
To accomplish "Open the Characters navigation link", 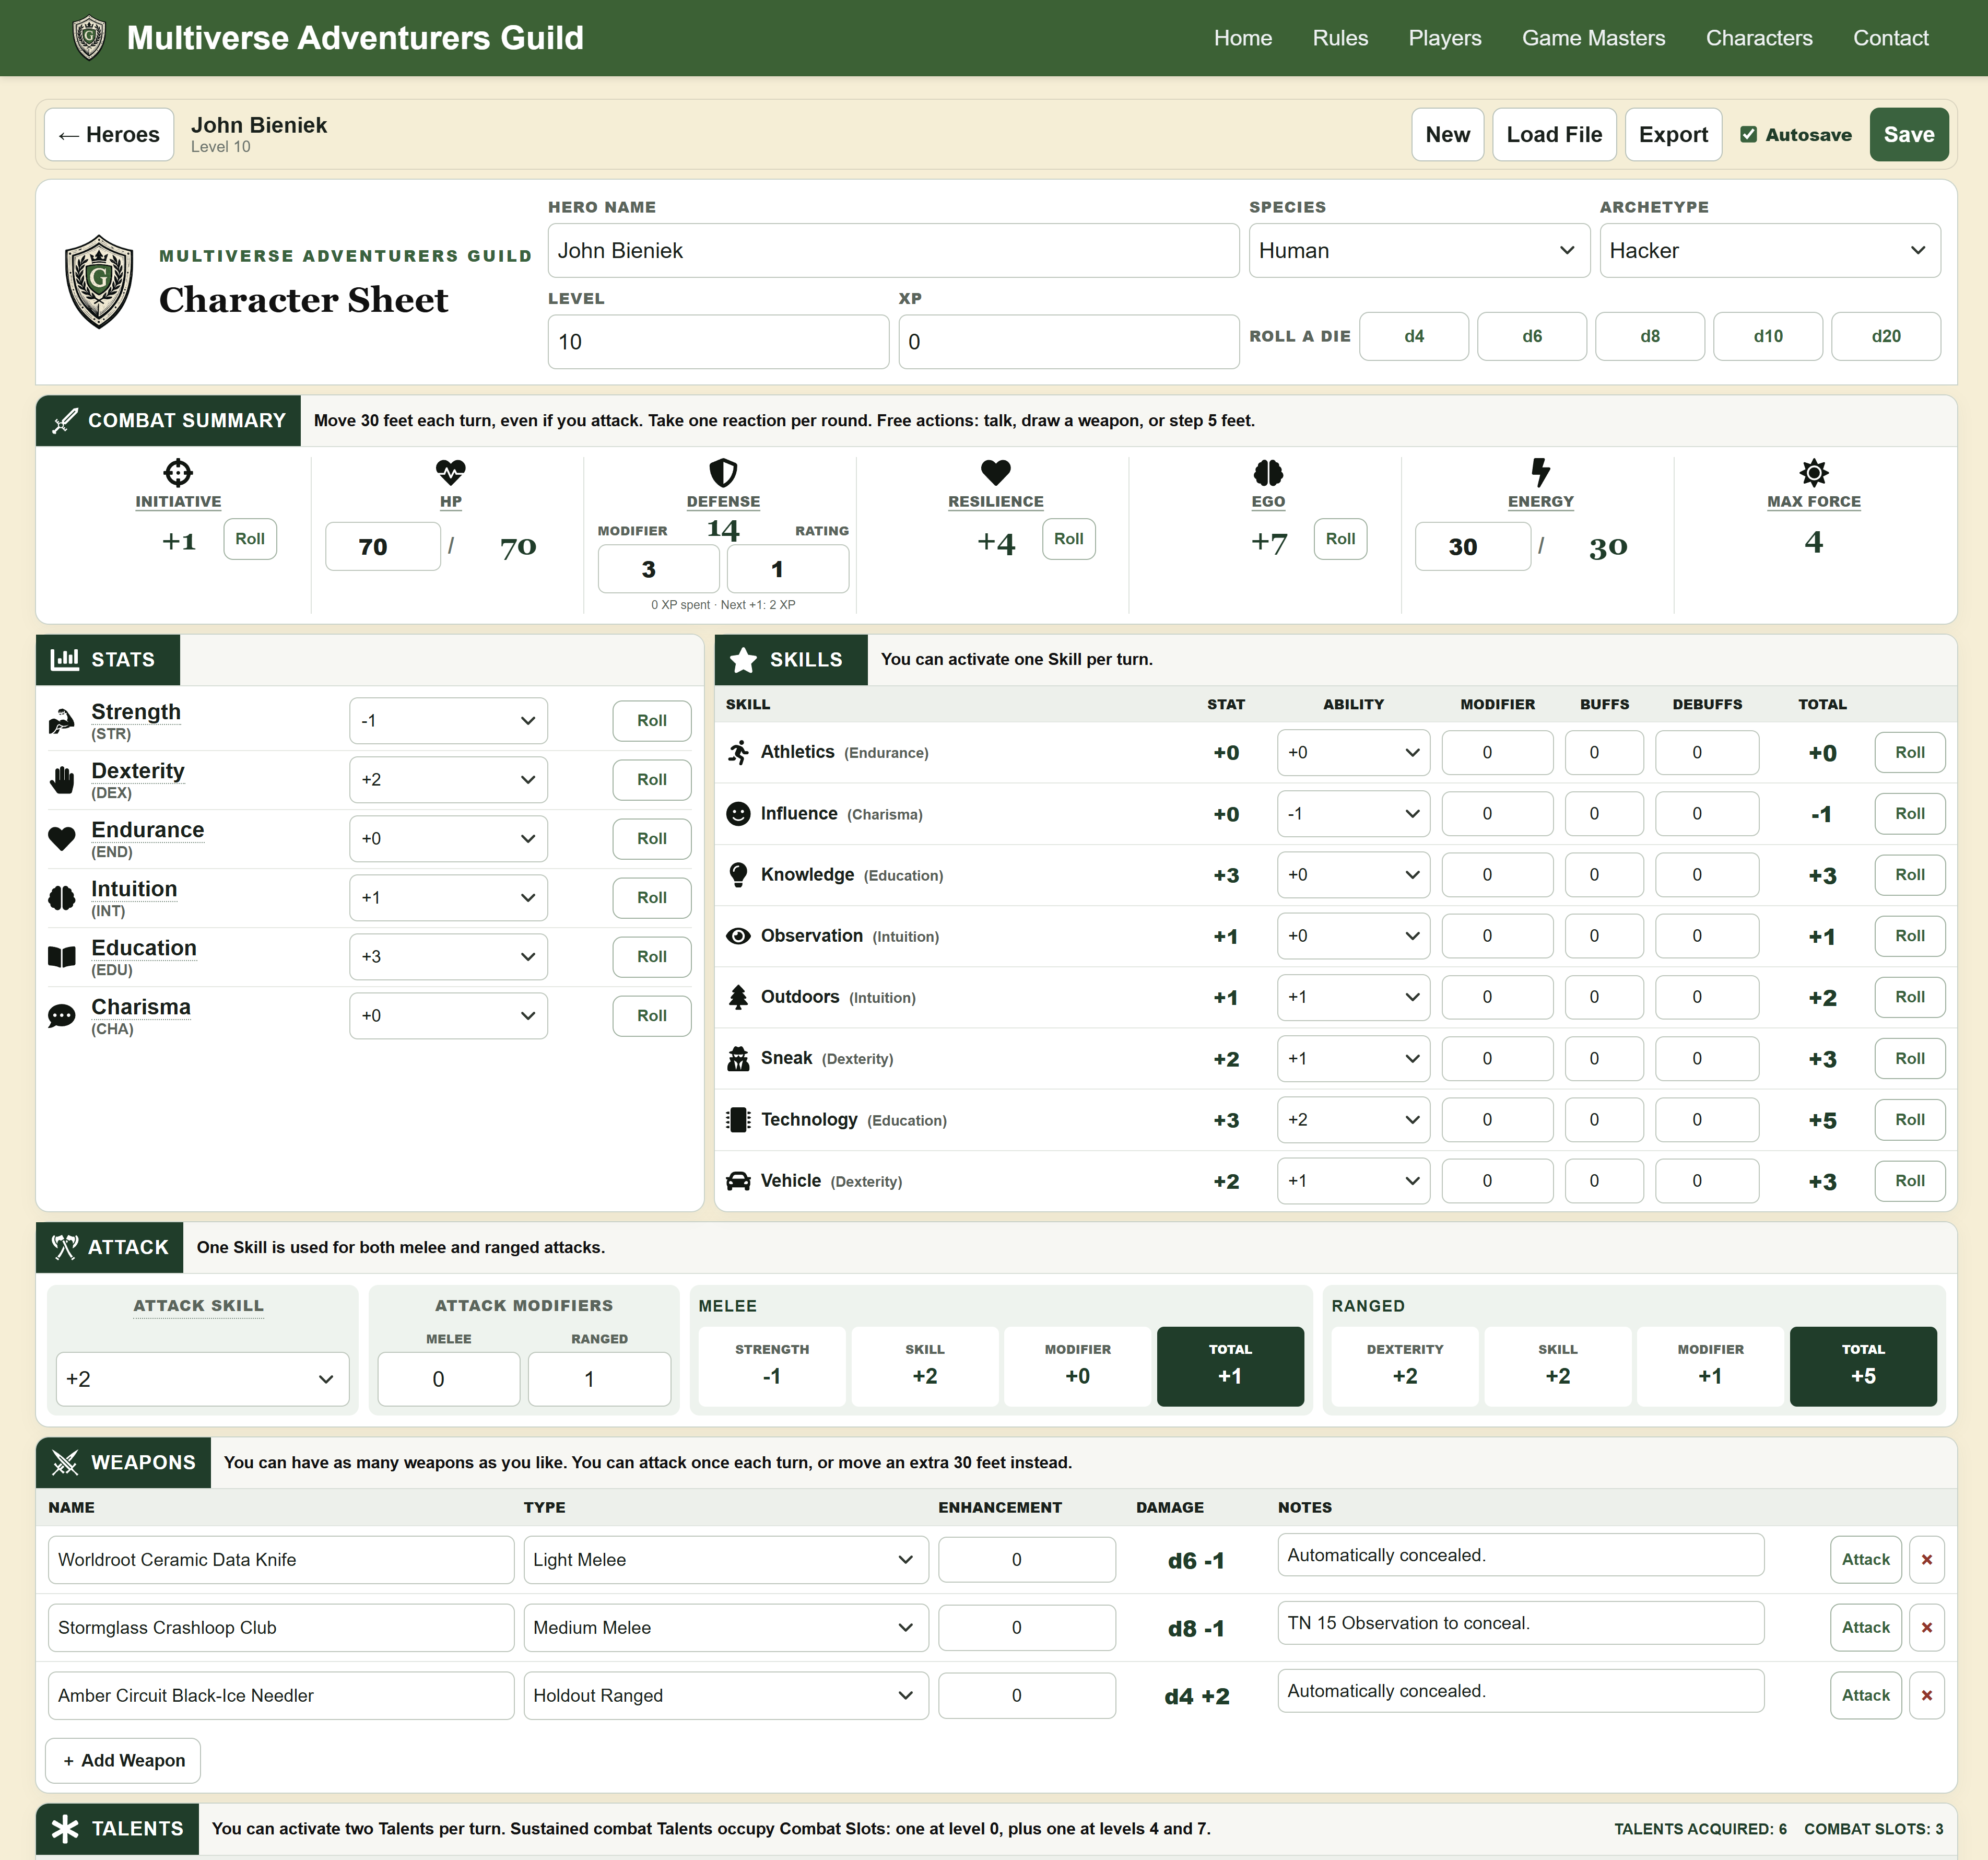I will [1759, 38].
